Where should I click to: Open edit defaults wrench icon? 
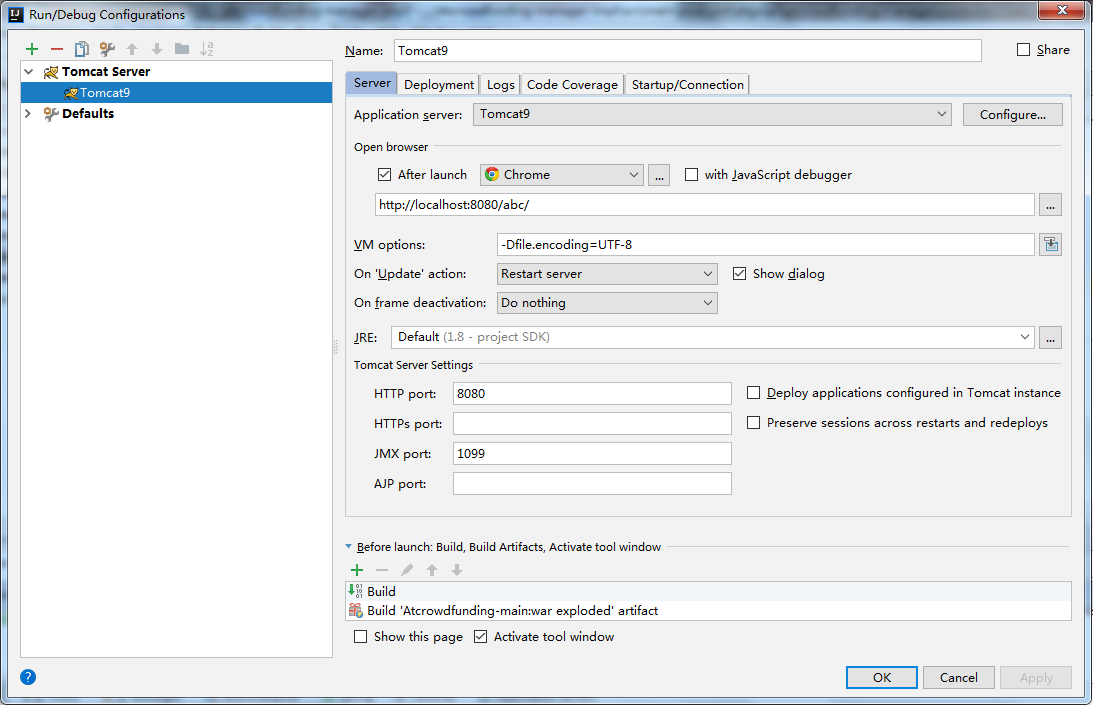point(107,49)
